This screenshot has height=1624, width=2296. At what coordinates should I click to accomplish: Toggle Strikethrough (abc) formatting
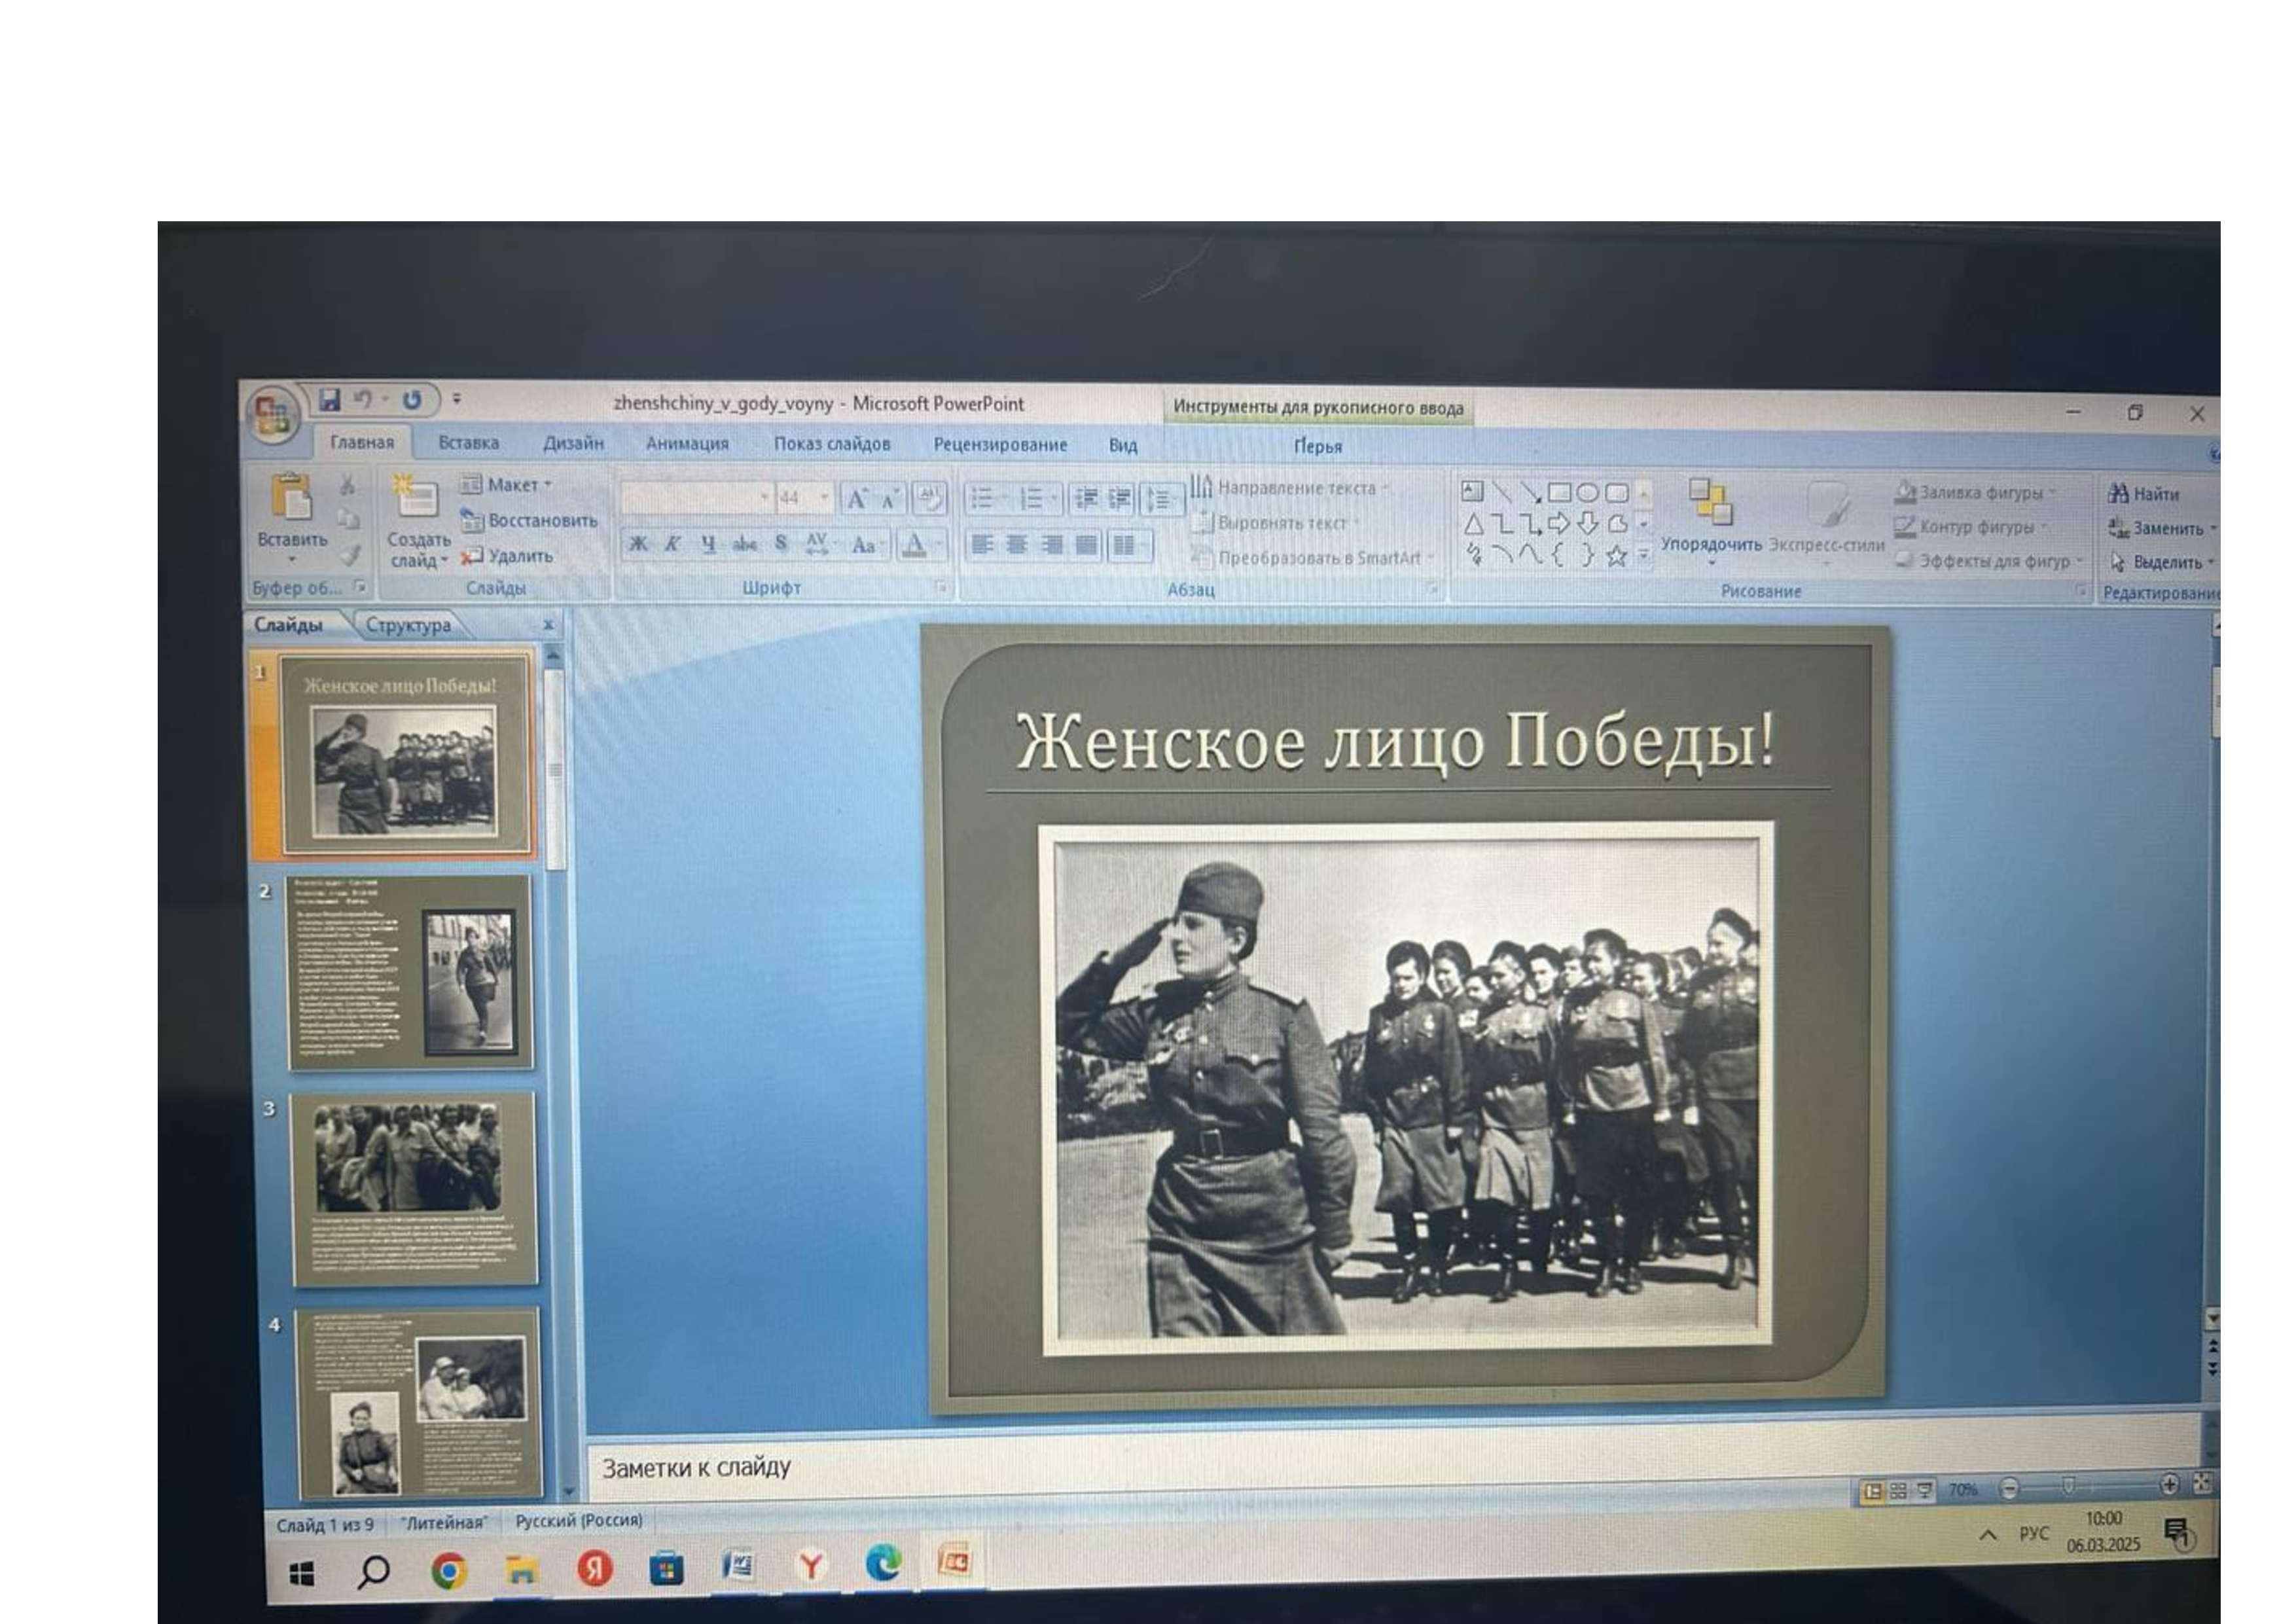click(744, 545)
